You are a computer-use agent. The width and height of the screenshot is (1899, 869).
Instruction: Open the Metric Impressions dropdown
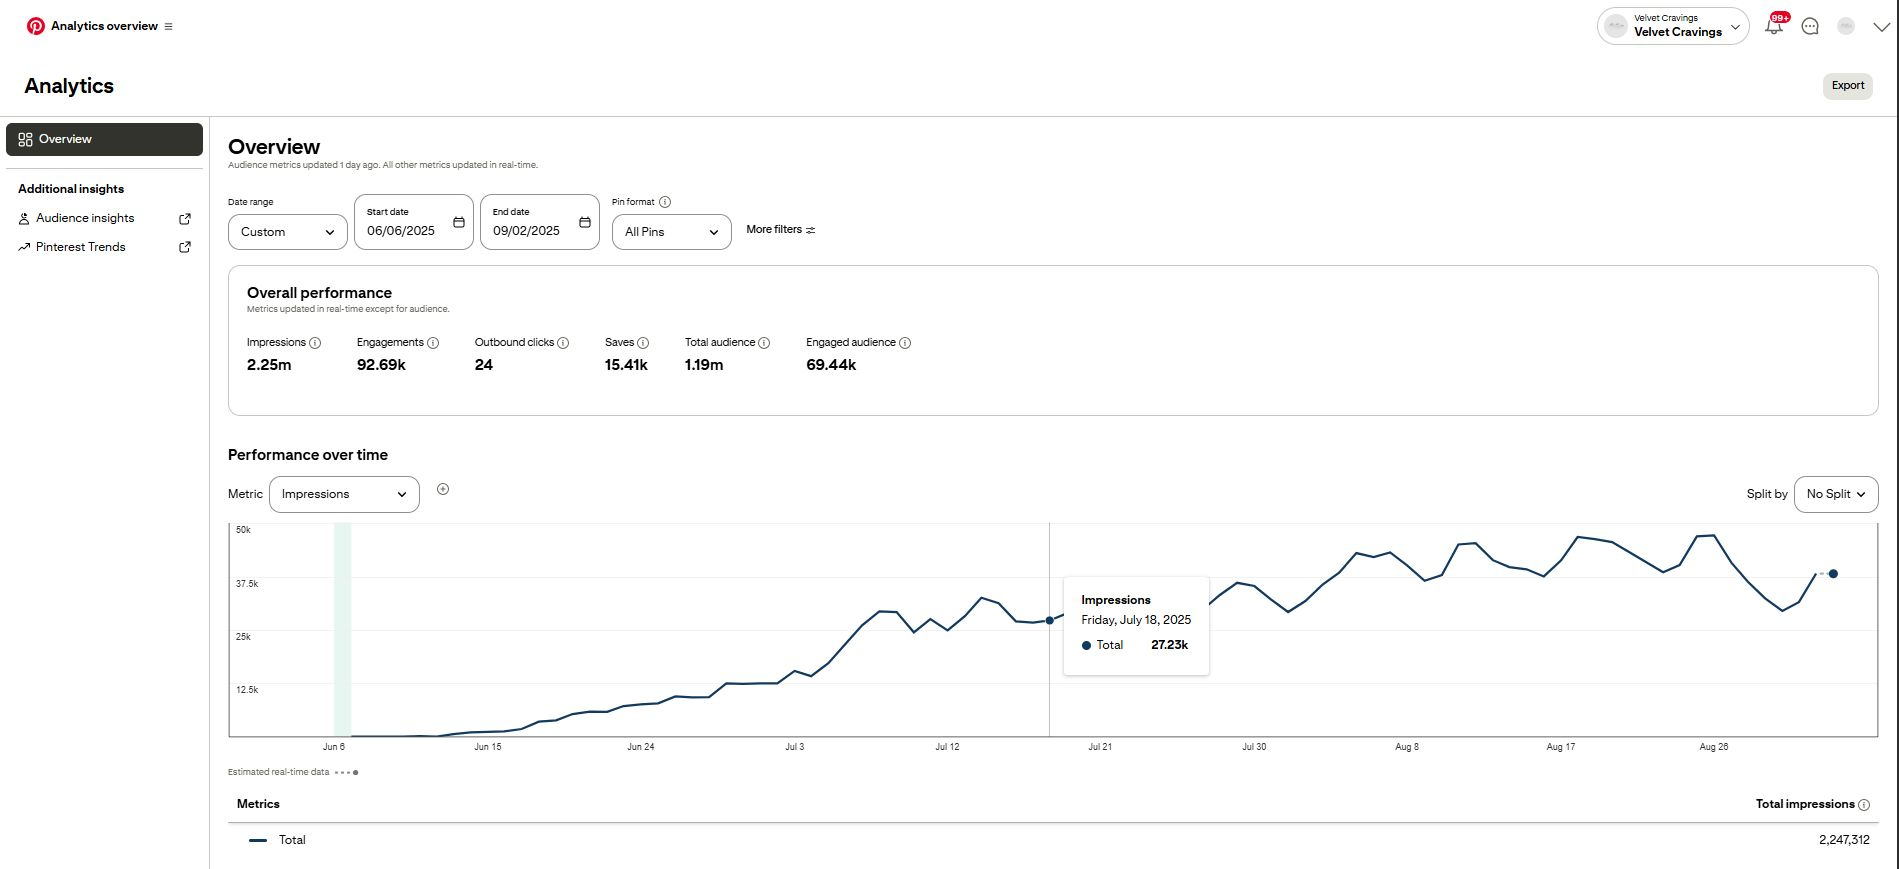[344, 494]
